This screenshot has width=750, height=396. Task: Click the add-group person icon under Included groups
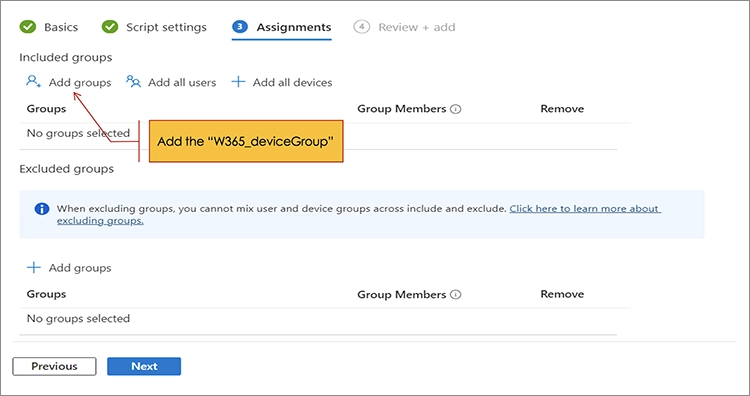click(33, 81)
